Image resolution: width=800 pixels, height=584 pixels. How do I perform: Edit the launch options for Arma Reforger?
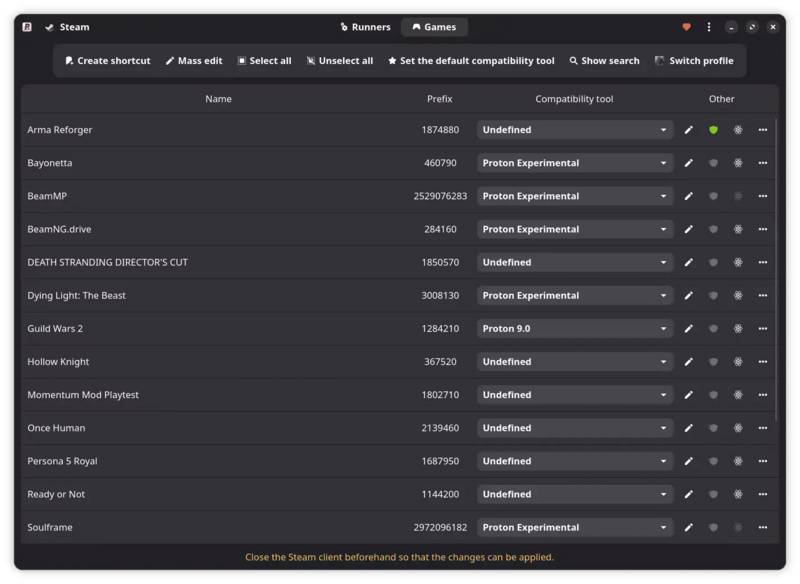click(x=688, y=129)
